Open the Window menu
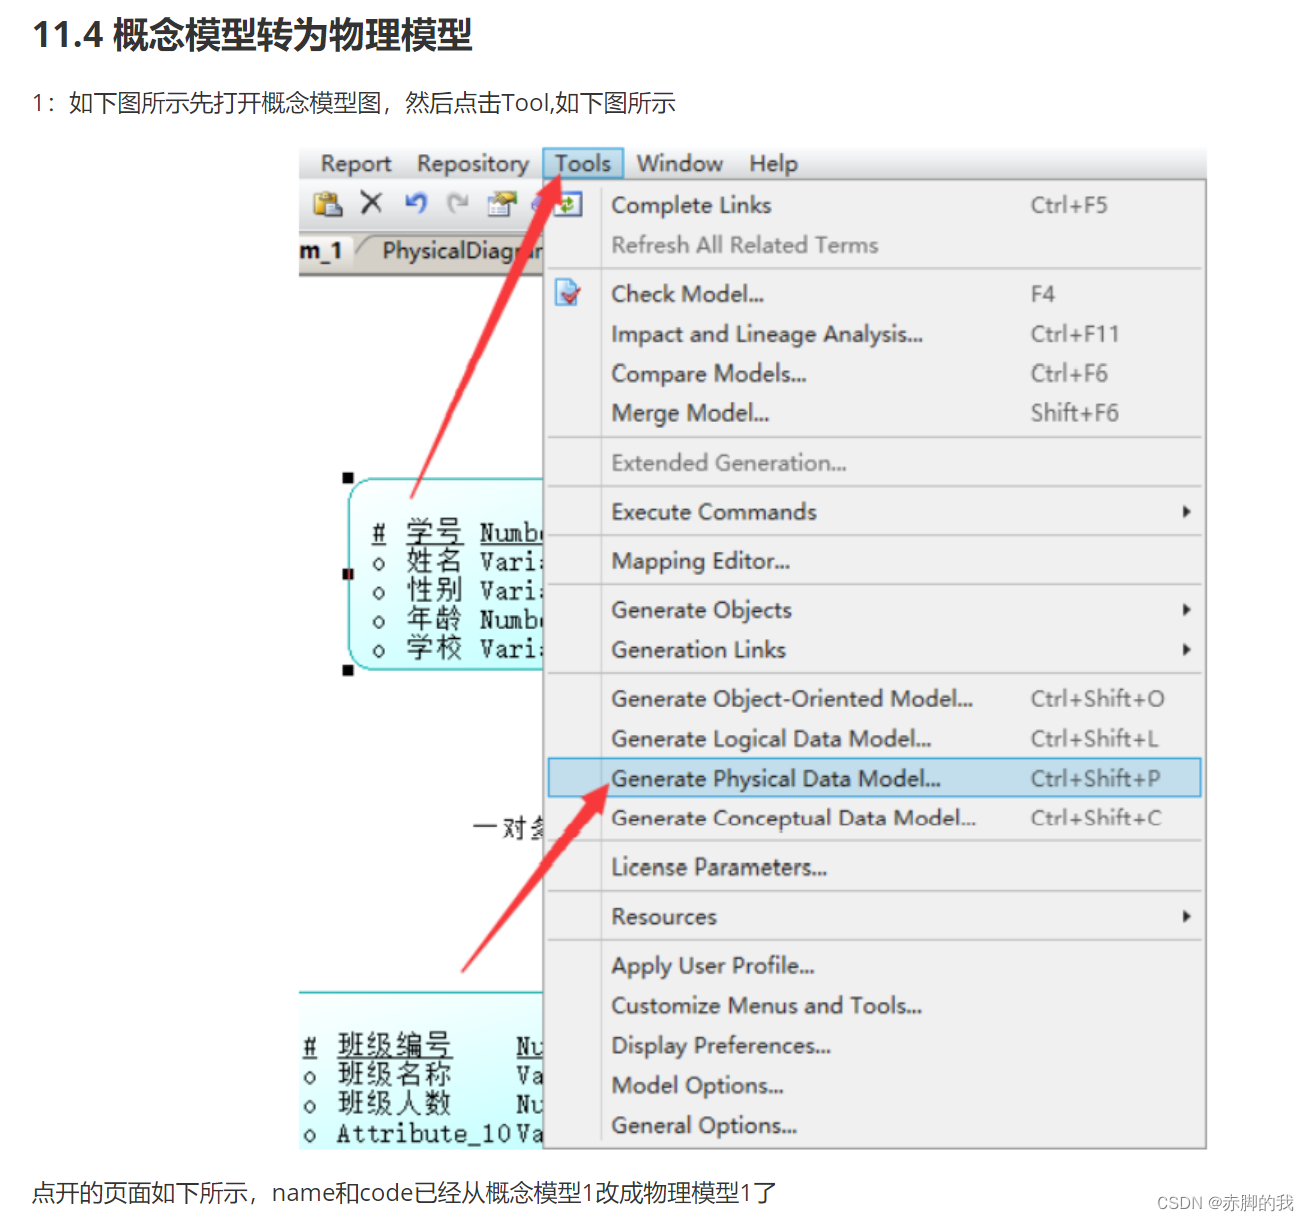This screenshot has height=1221, width=1309. click(680, 163)
